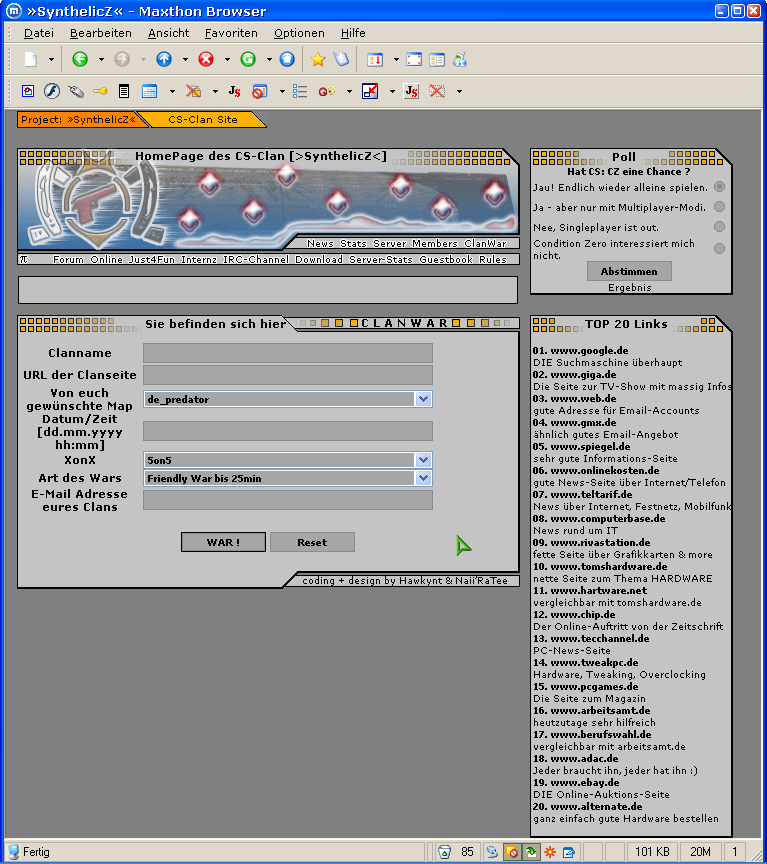Click the first JS script icon
767x864 pixels.
pos(234,91)
